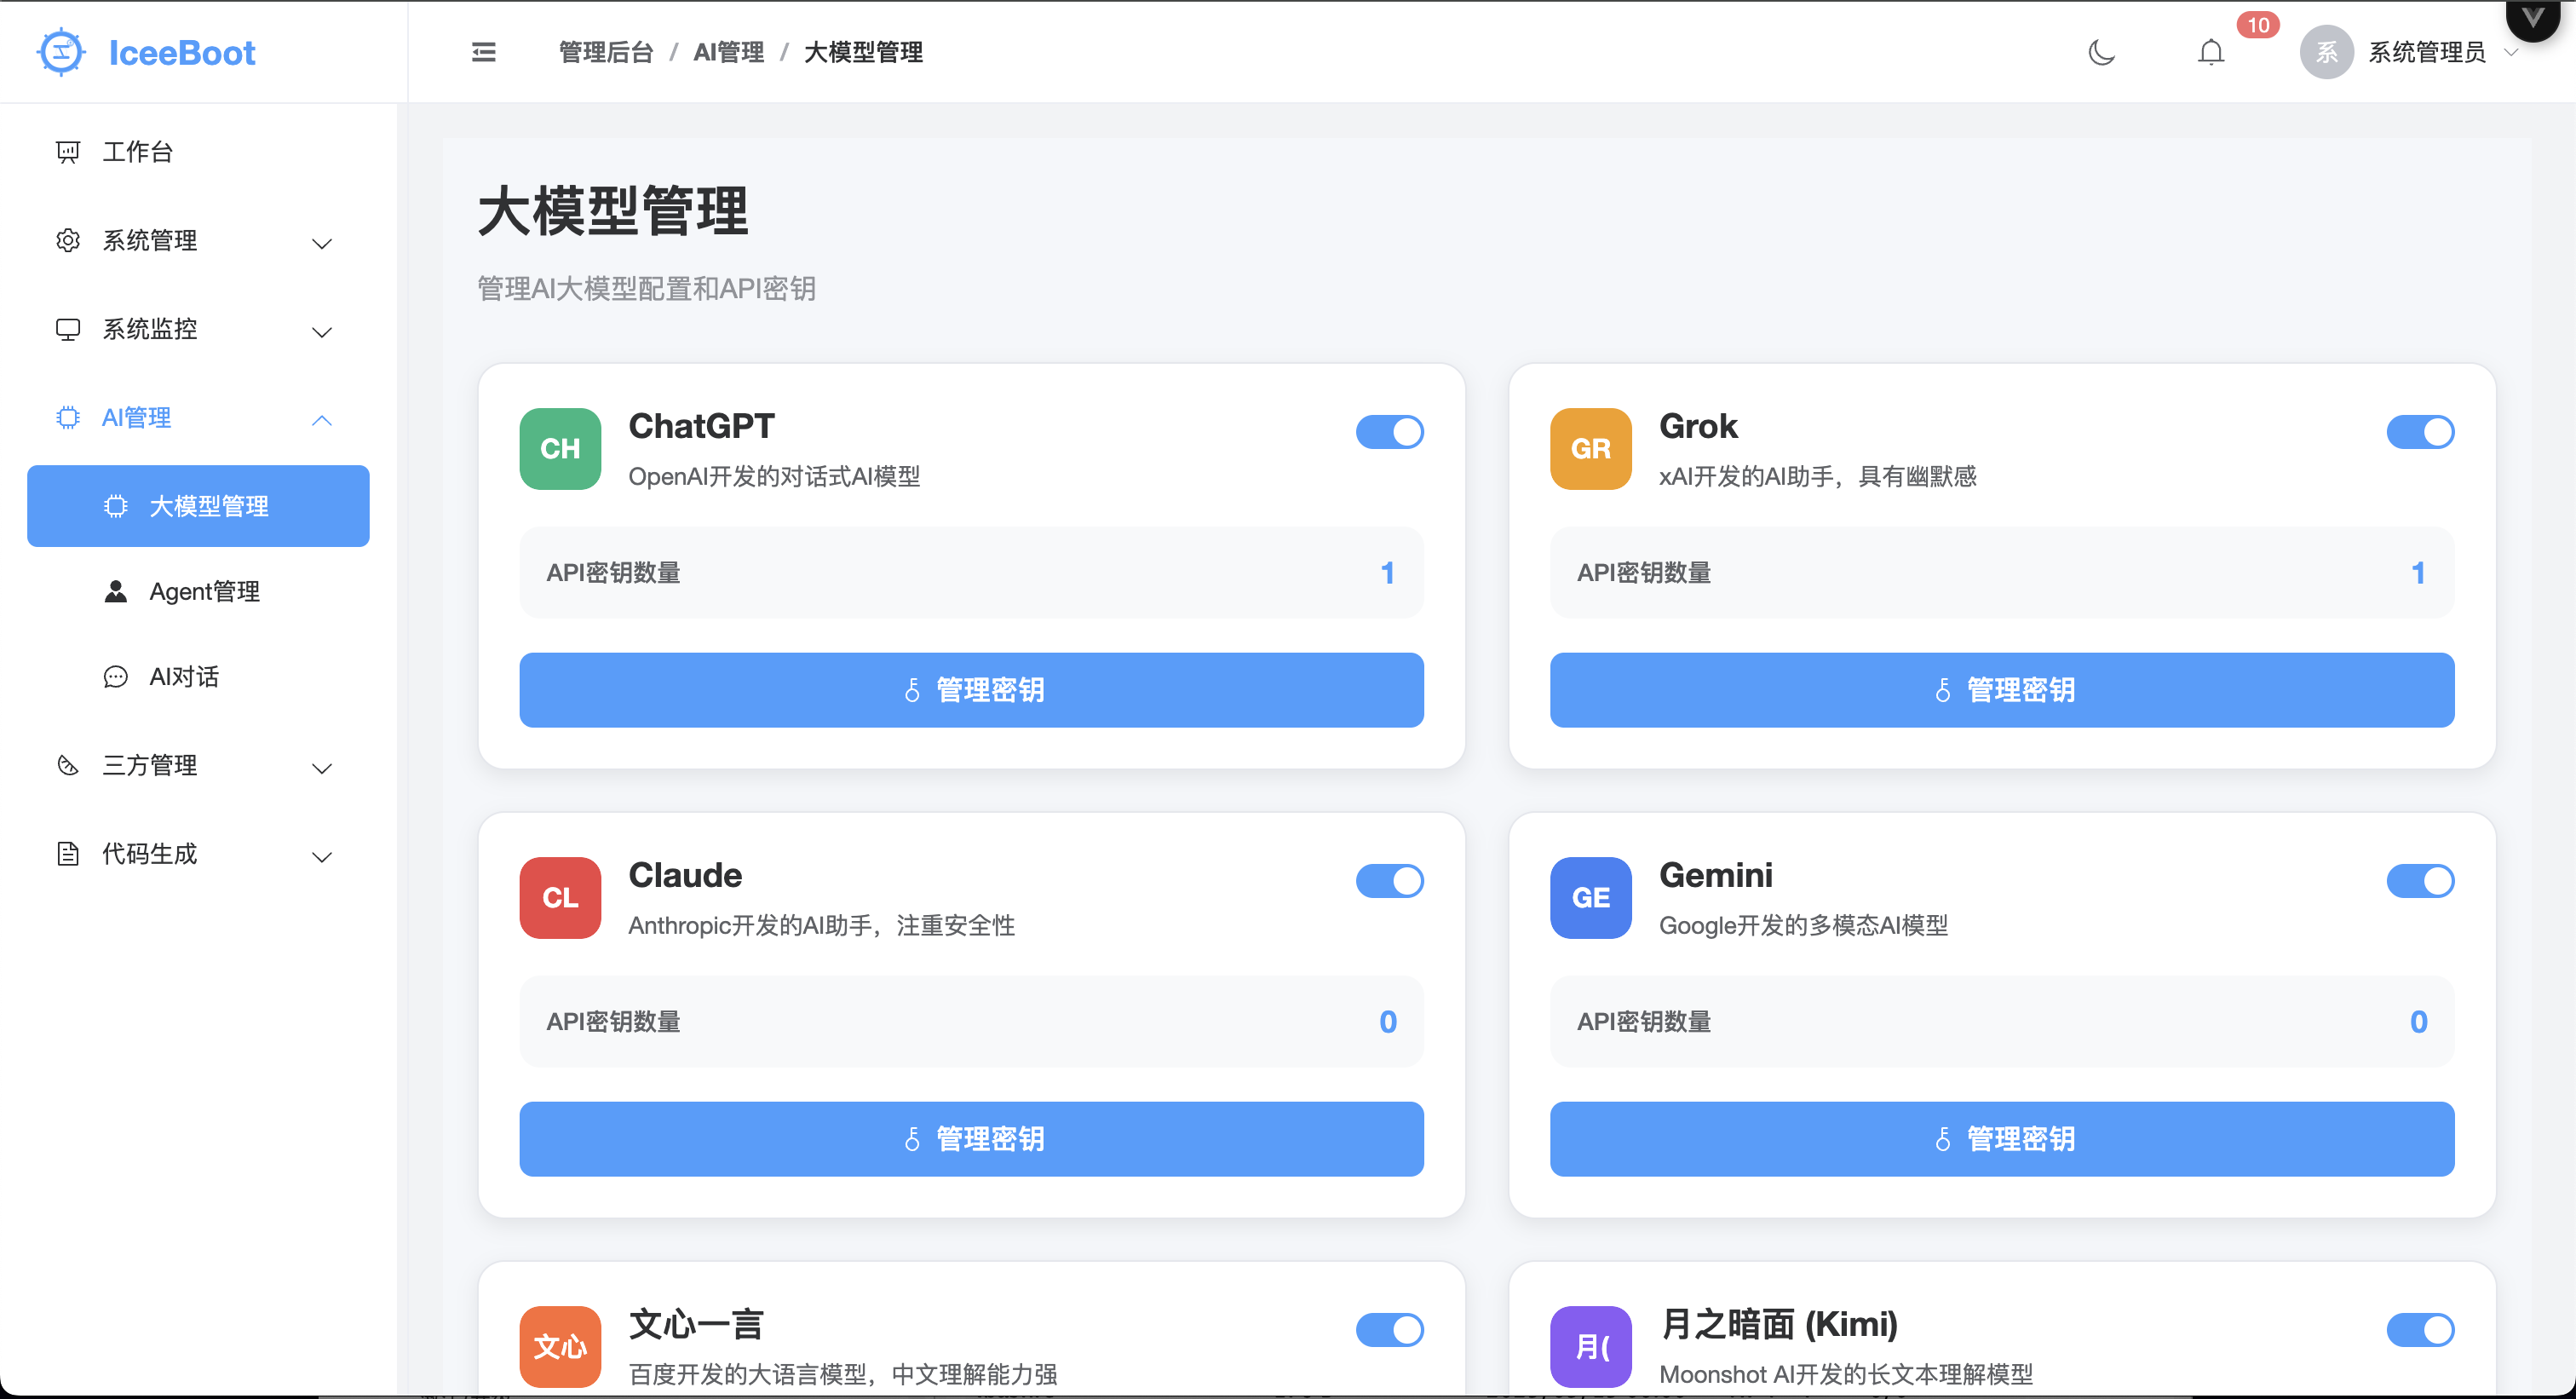
Task: Disable the Grok model toggle
Action: pyautogui.click(x=2420, y=432)
